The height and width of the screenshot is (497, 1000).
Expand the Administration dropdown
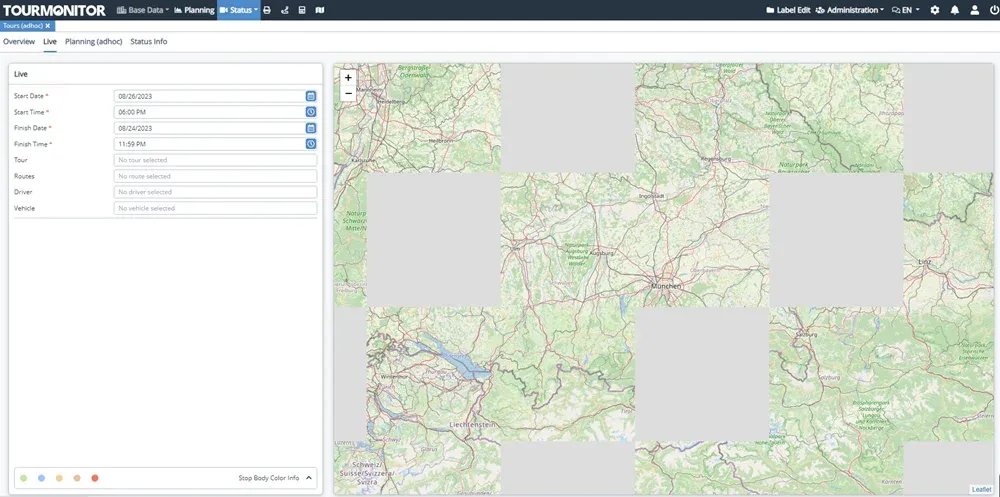[850, 10]
